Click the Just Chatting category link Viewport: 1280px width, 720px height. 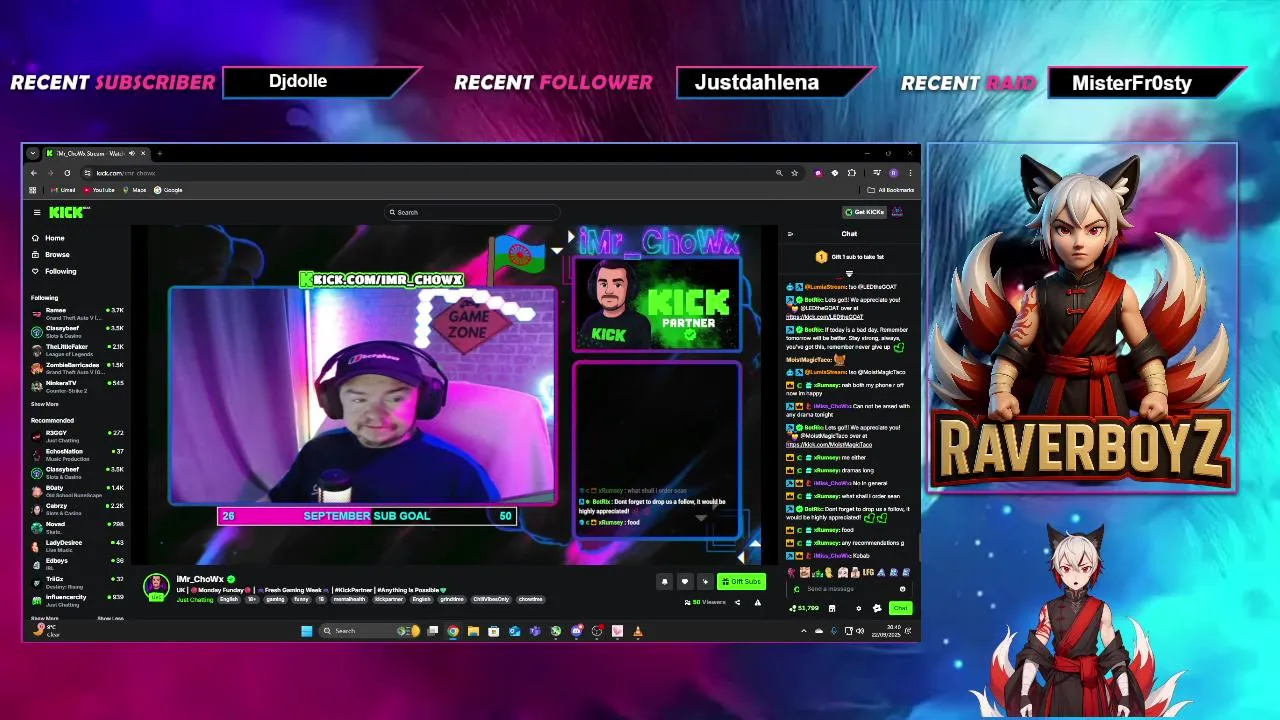[195, 599]
